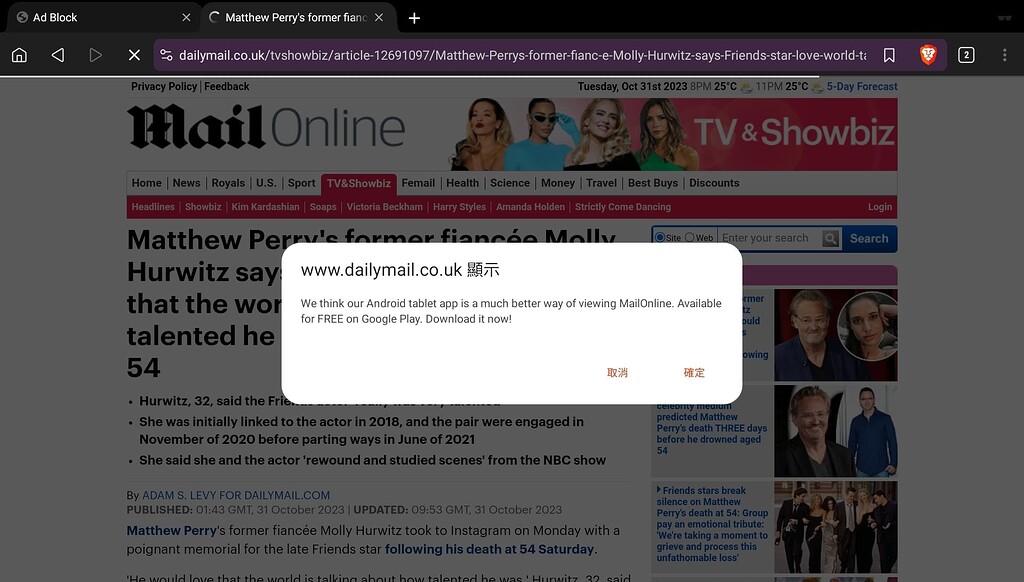Screen dimensions: 1024x582
Task: Open Brave Shields lion icon
Action: point(928,55)
